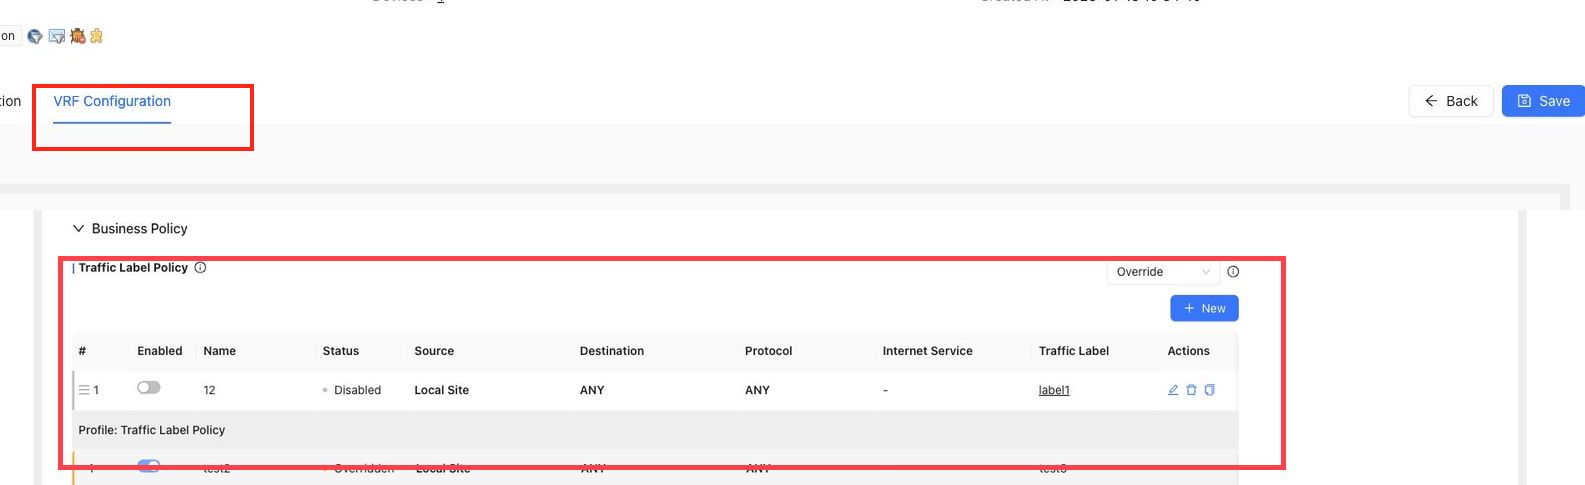The height and width of the screenshot is (485, 1585).
Task: Click the Source column header
Action: tap(434, 351)
